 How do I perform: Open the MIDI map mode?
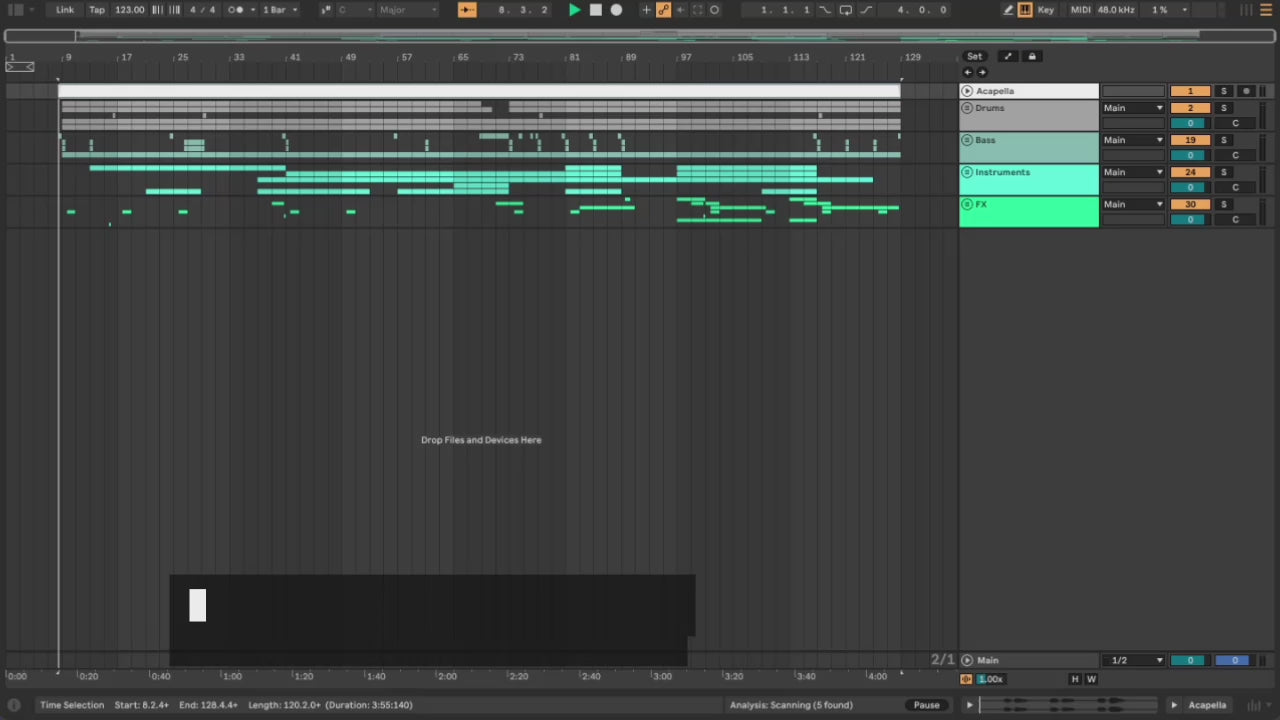[x=1080, y=10]
